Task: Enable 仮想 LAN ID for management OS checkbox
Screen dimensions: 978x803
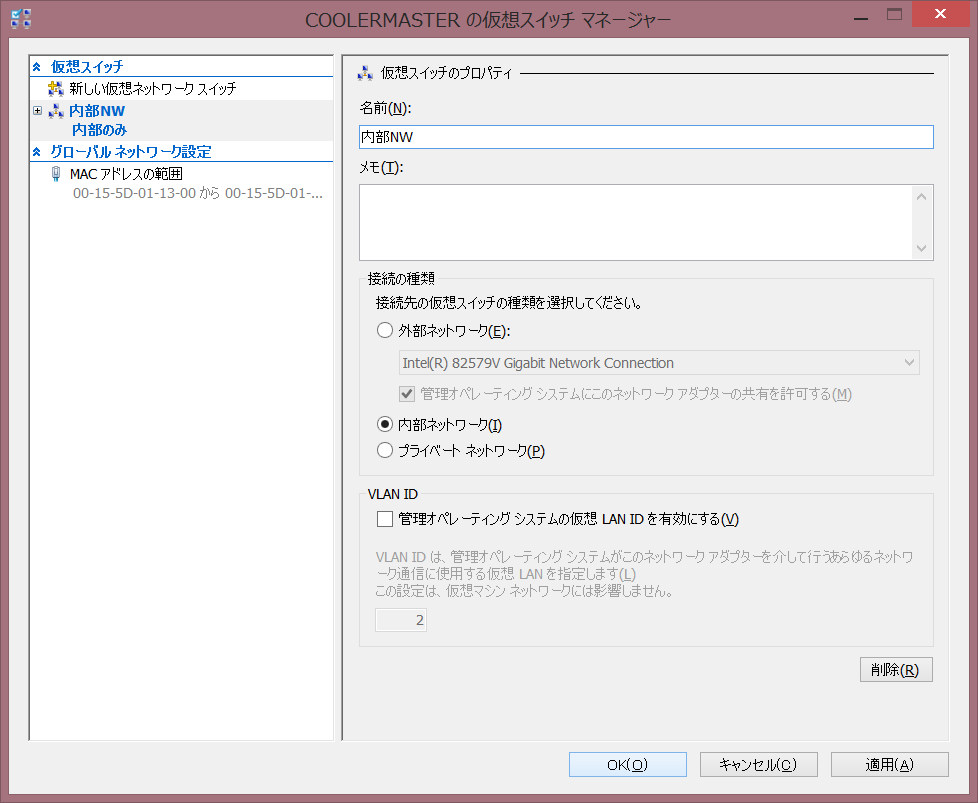Action: tap(385, 519)
